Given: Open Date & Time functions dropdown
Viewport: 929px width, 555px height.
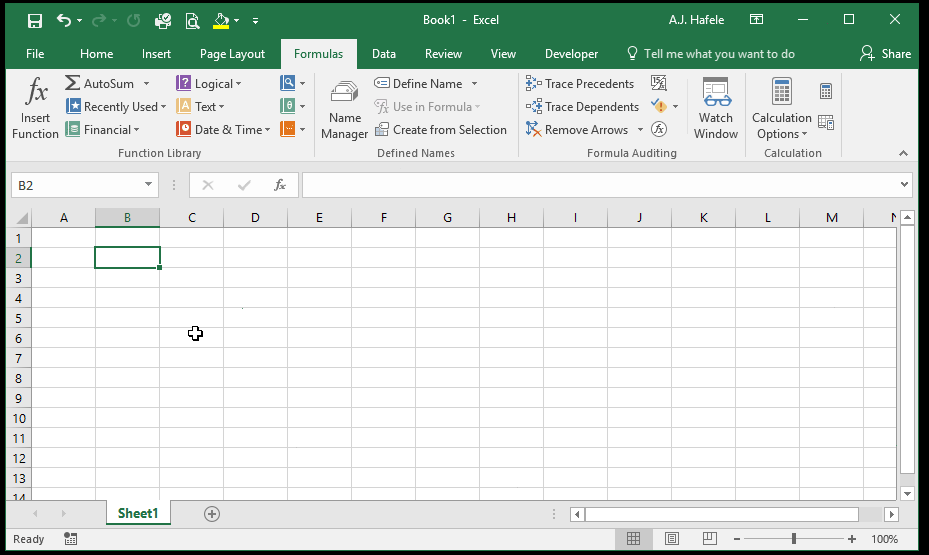Looking at the screenshot, I should point(223,130).
